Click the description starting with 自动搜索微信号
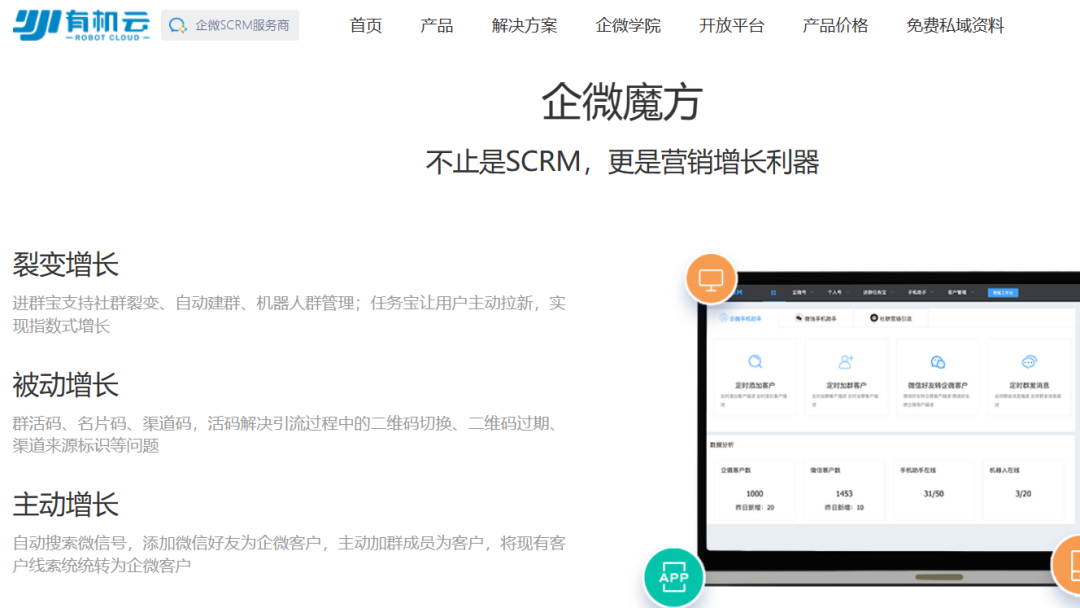This screenshot has width=1080, height=608. 289,554
